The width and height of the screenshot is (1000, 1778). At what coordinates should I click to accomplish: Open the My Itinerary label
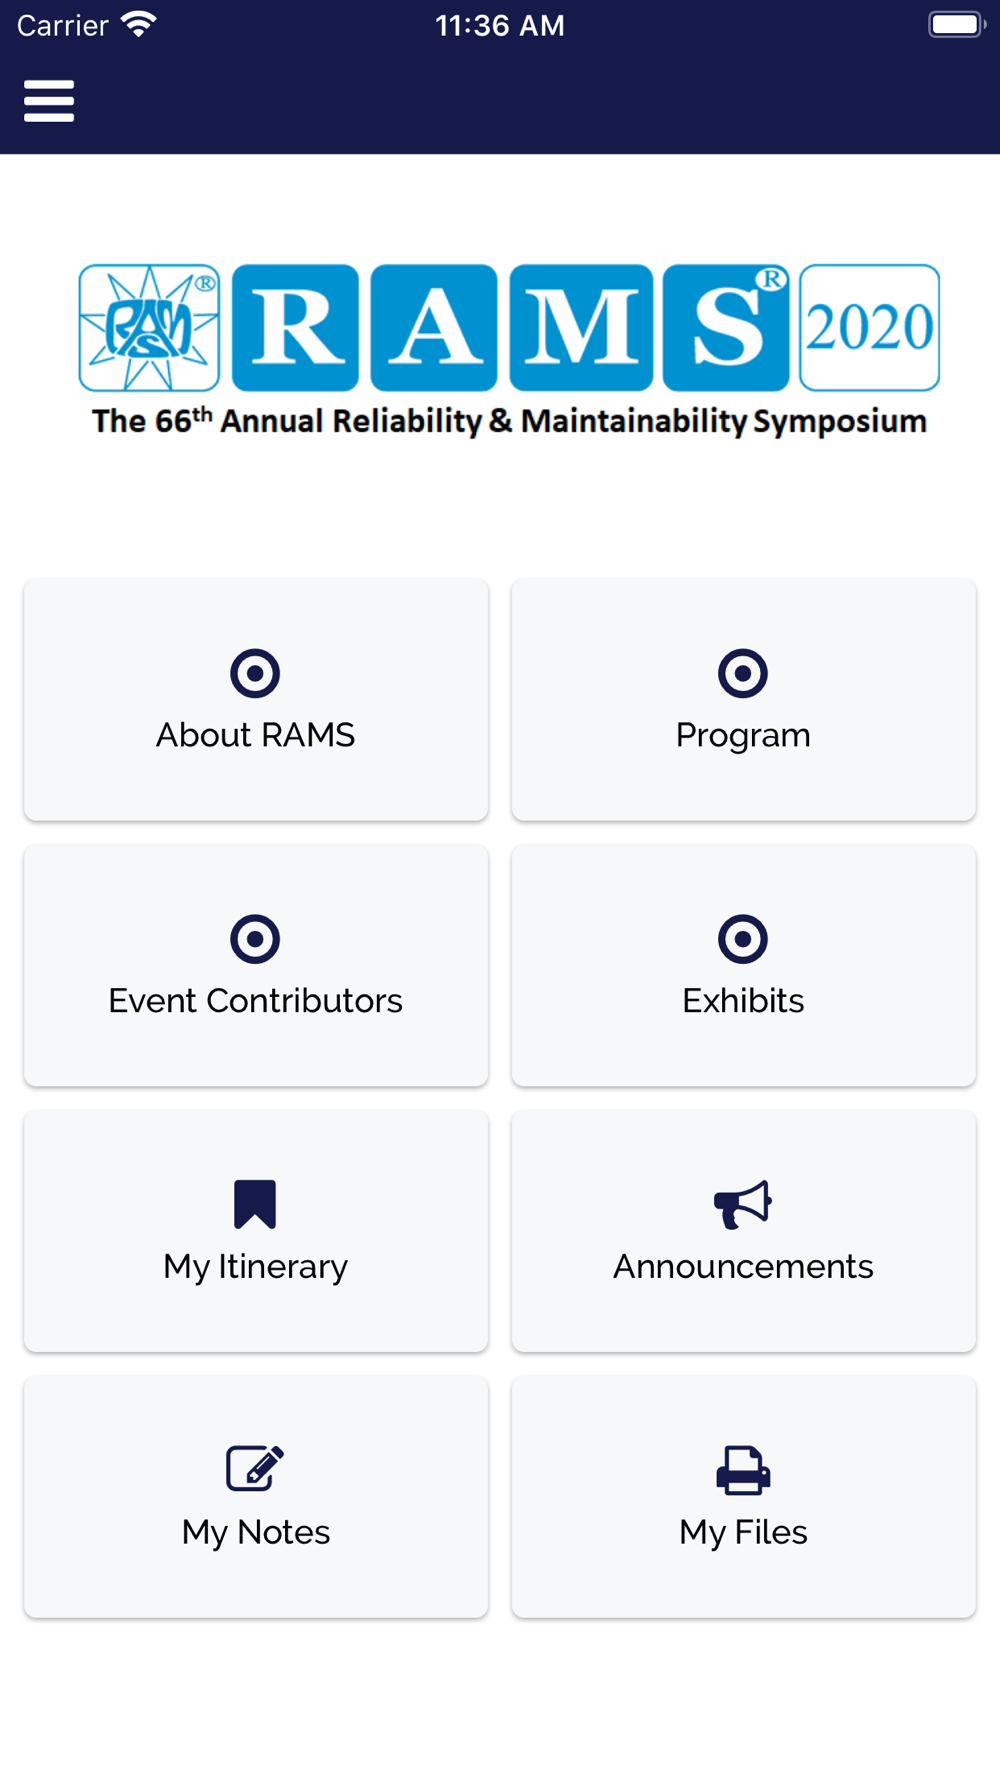point(255,1268)
